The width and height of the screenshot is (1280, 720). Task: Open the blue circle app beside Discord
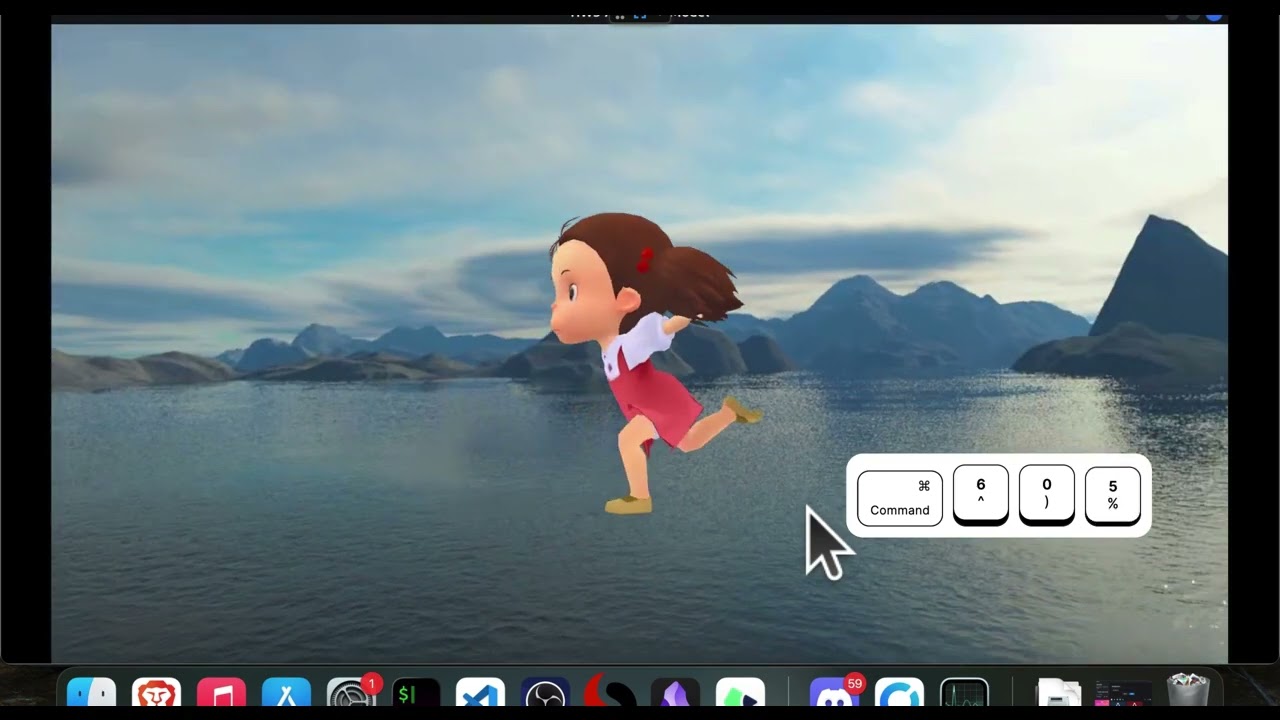[899, 694]
